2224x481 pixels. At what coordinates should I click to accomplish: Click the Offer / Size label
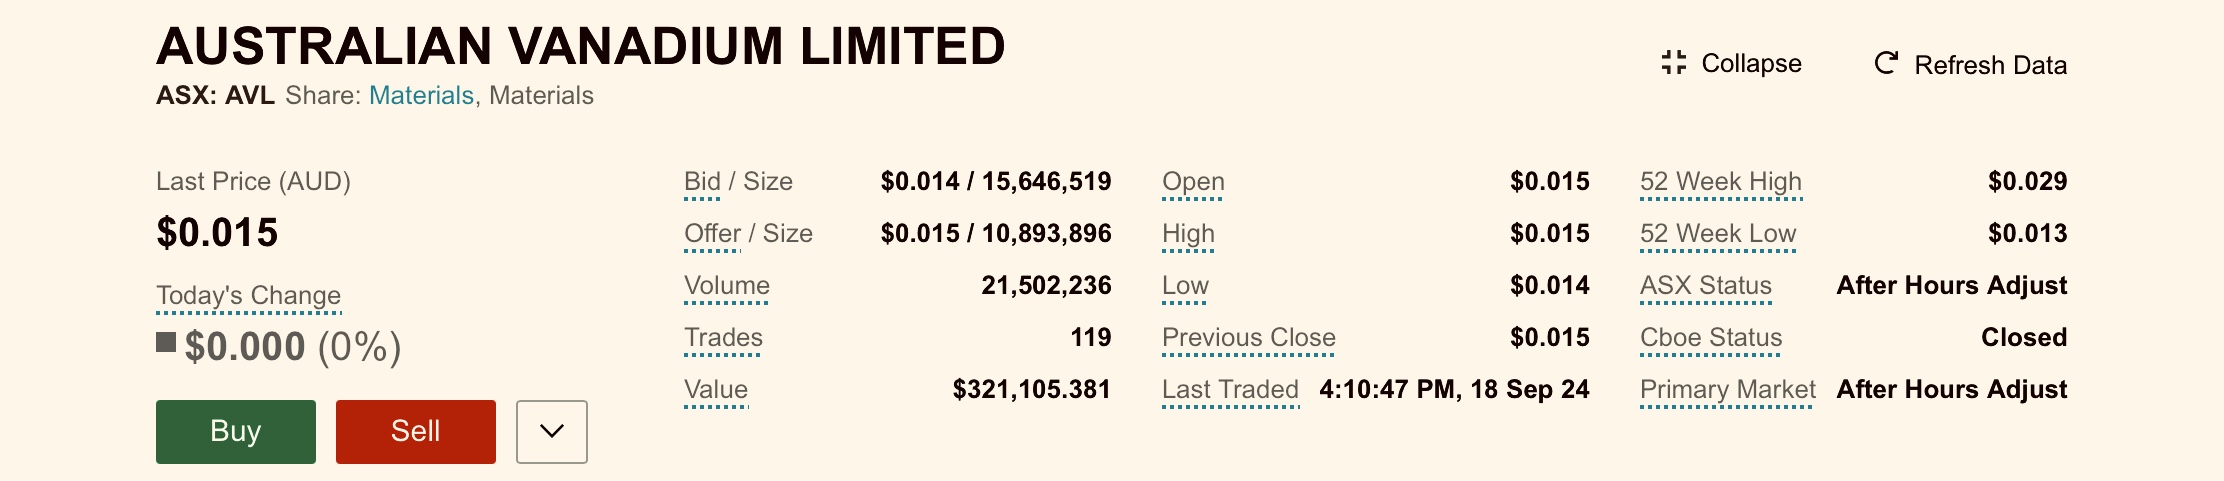pyautogui.click(x=748, y=233)
